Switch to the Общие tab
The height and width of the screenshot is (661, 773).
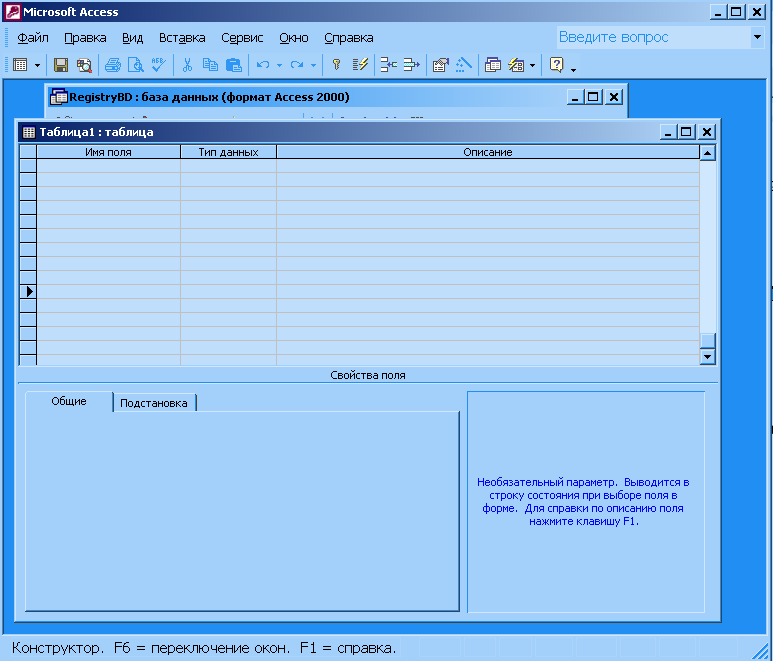tap(69, 401)
